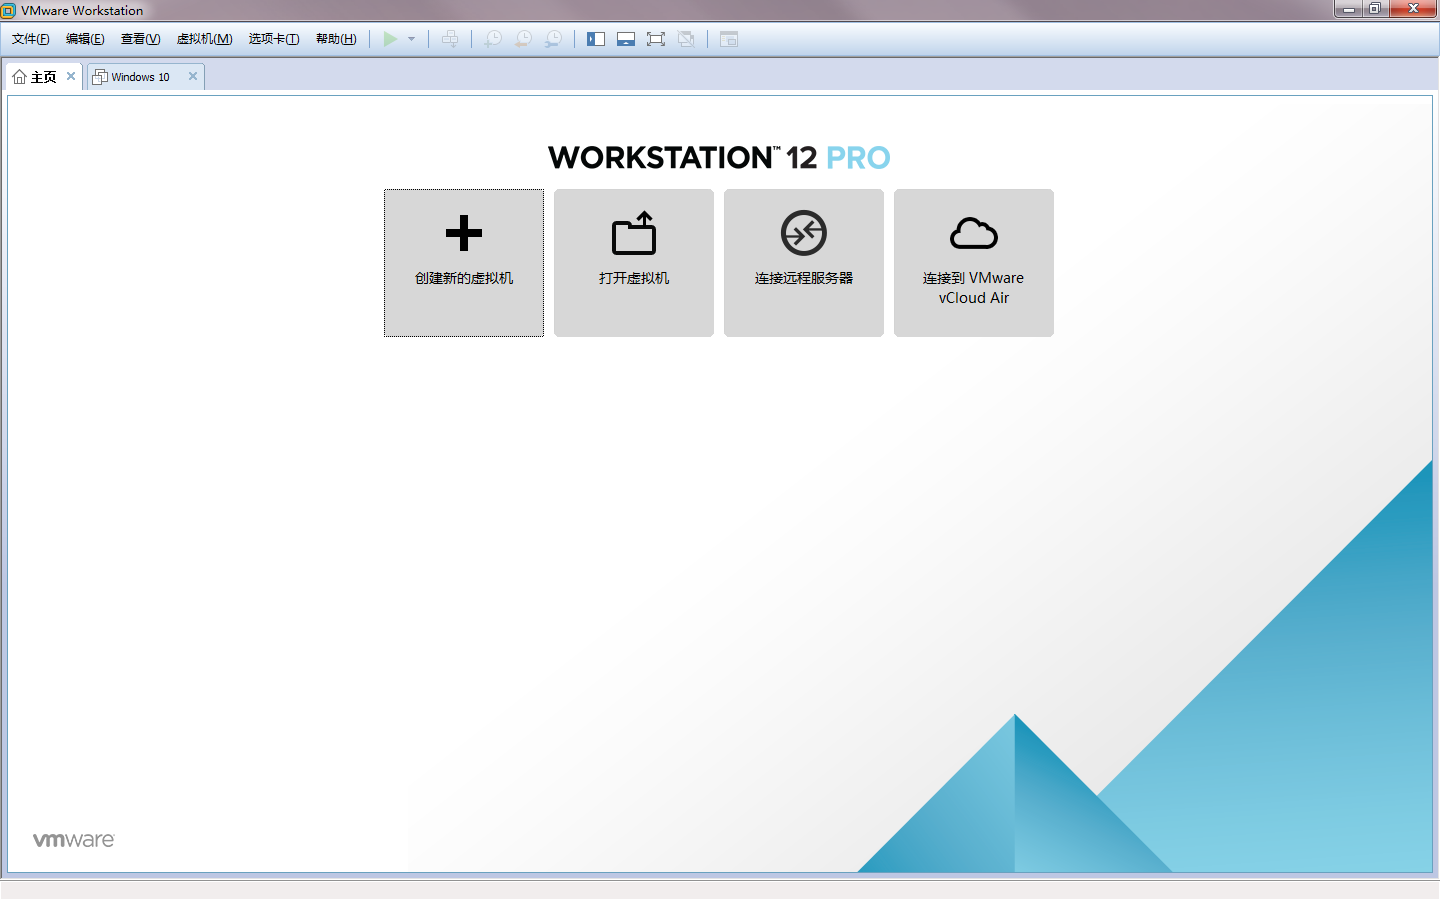This screenshot has height=900, width=1440.
Task: Close the Windows 10 tab
Action: click(193, 76)
